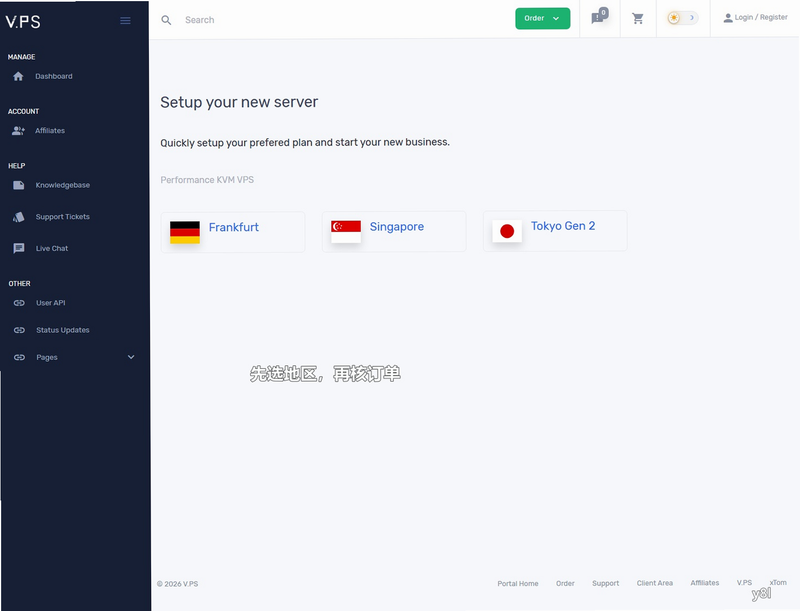The height and width of the screenshot is (611, 800).
Task: Open Live Chat in the sidebar
Action: click(x=52, y=248)
